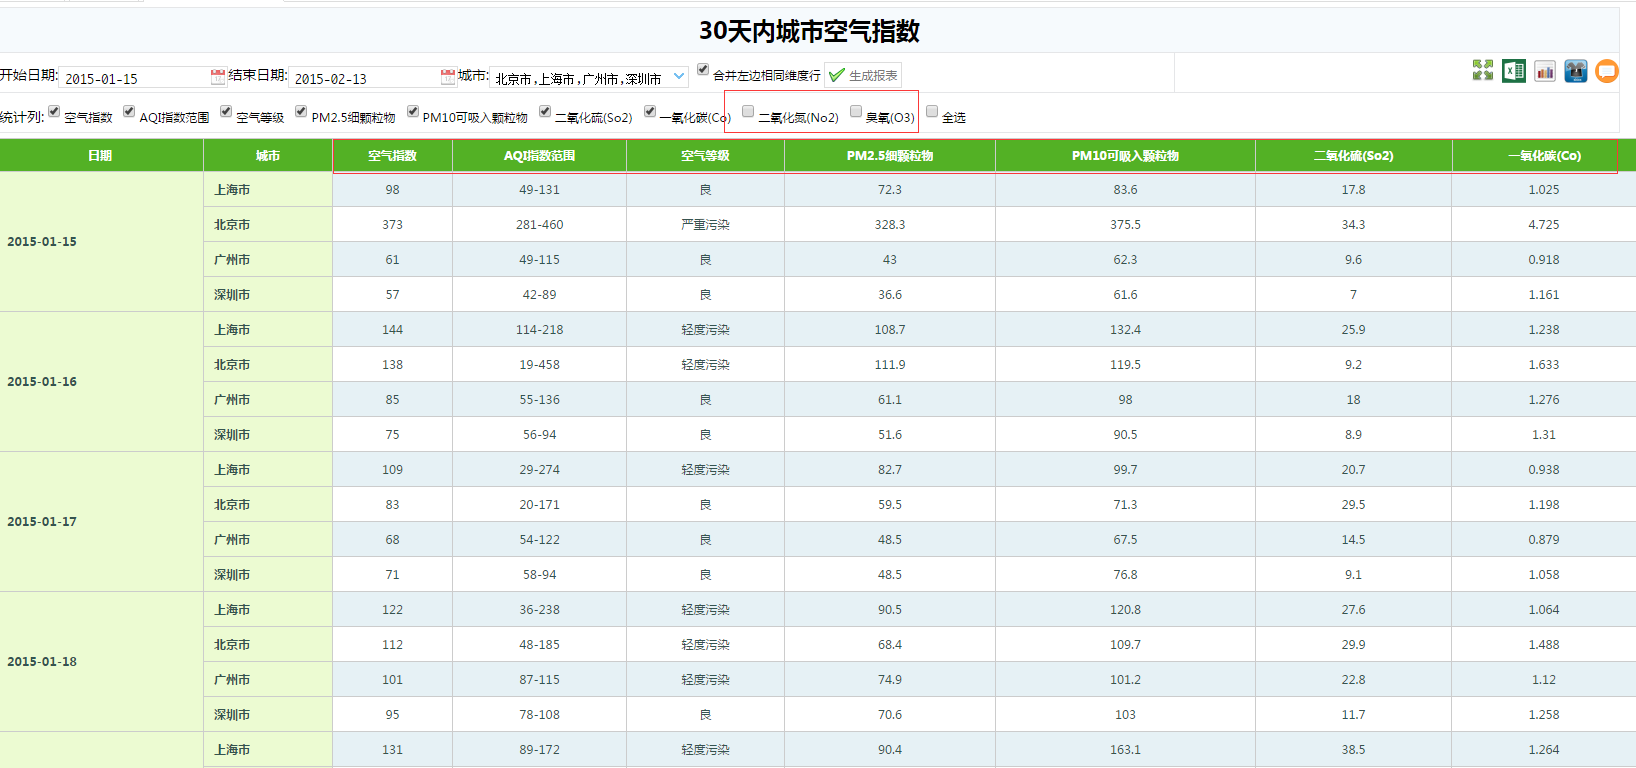Enable the 二氧化氮(No2) checkbox
Viewport: 1636px width, 768px height.
click(748, 112)
